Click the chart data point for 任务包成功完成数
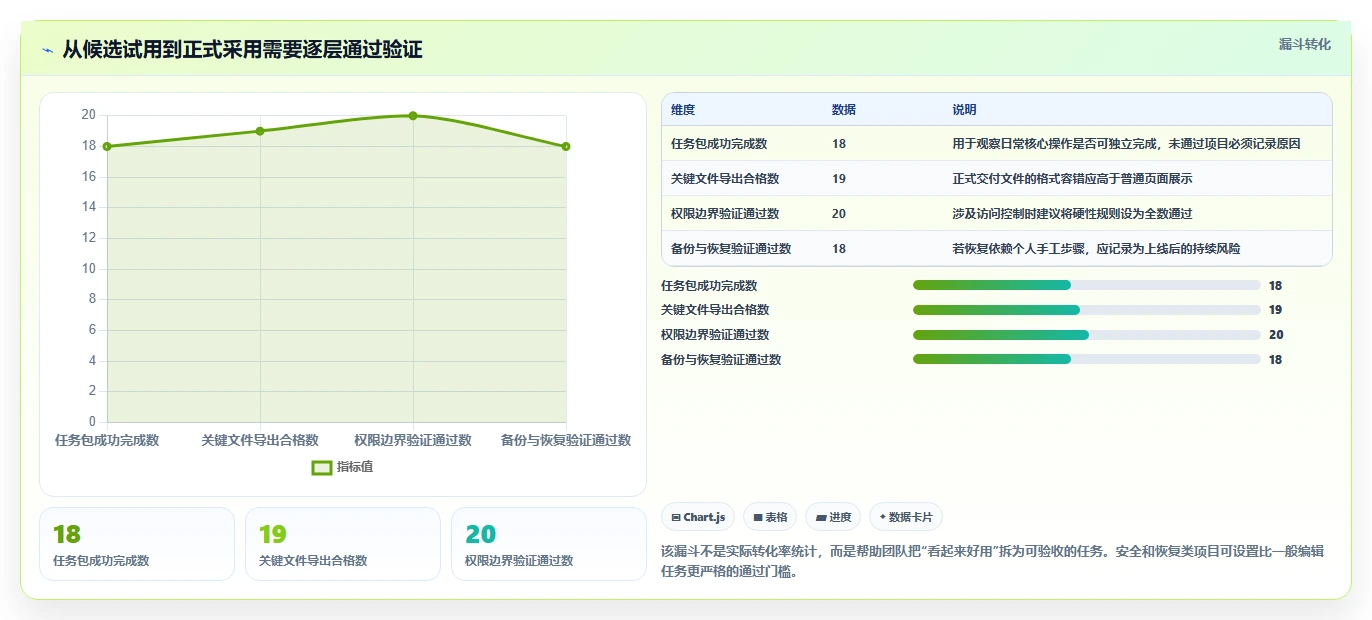This screenshot has width=1372, height=620. (x=107, y=146)
